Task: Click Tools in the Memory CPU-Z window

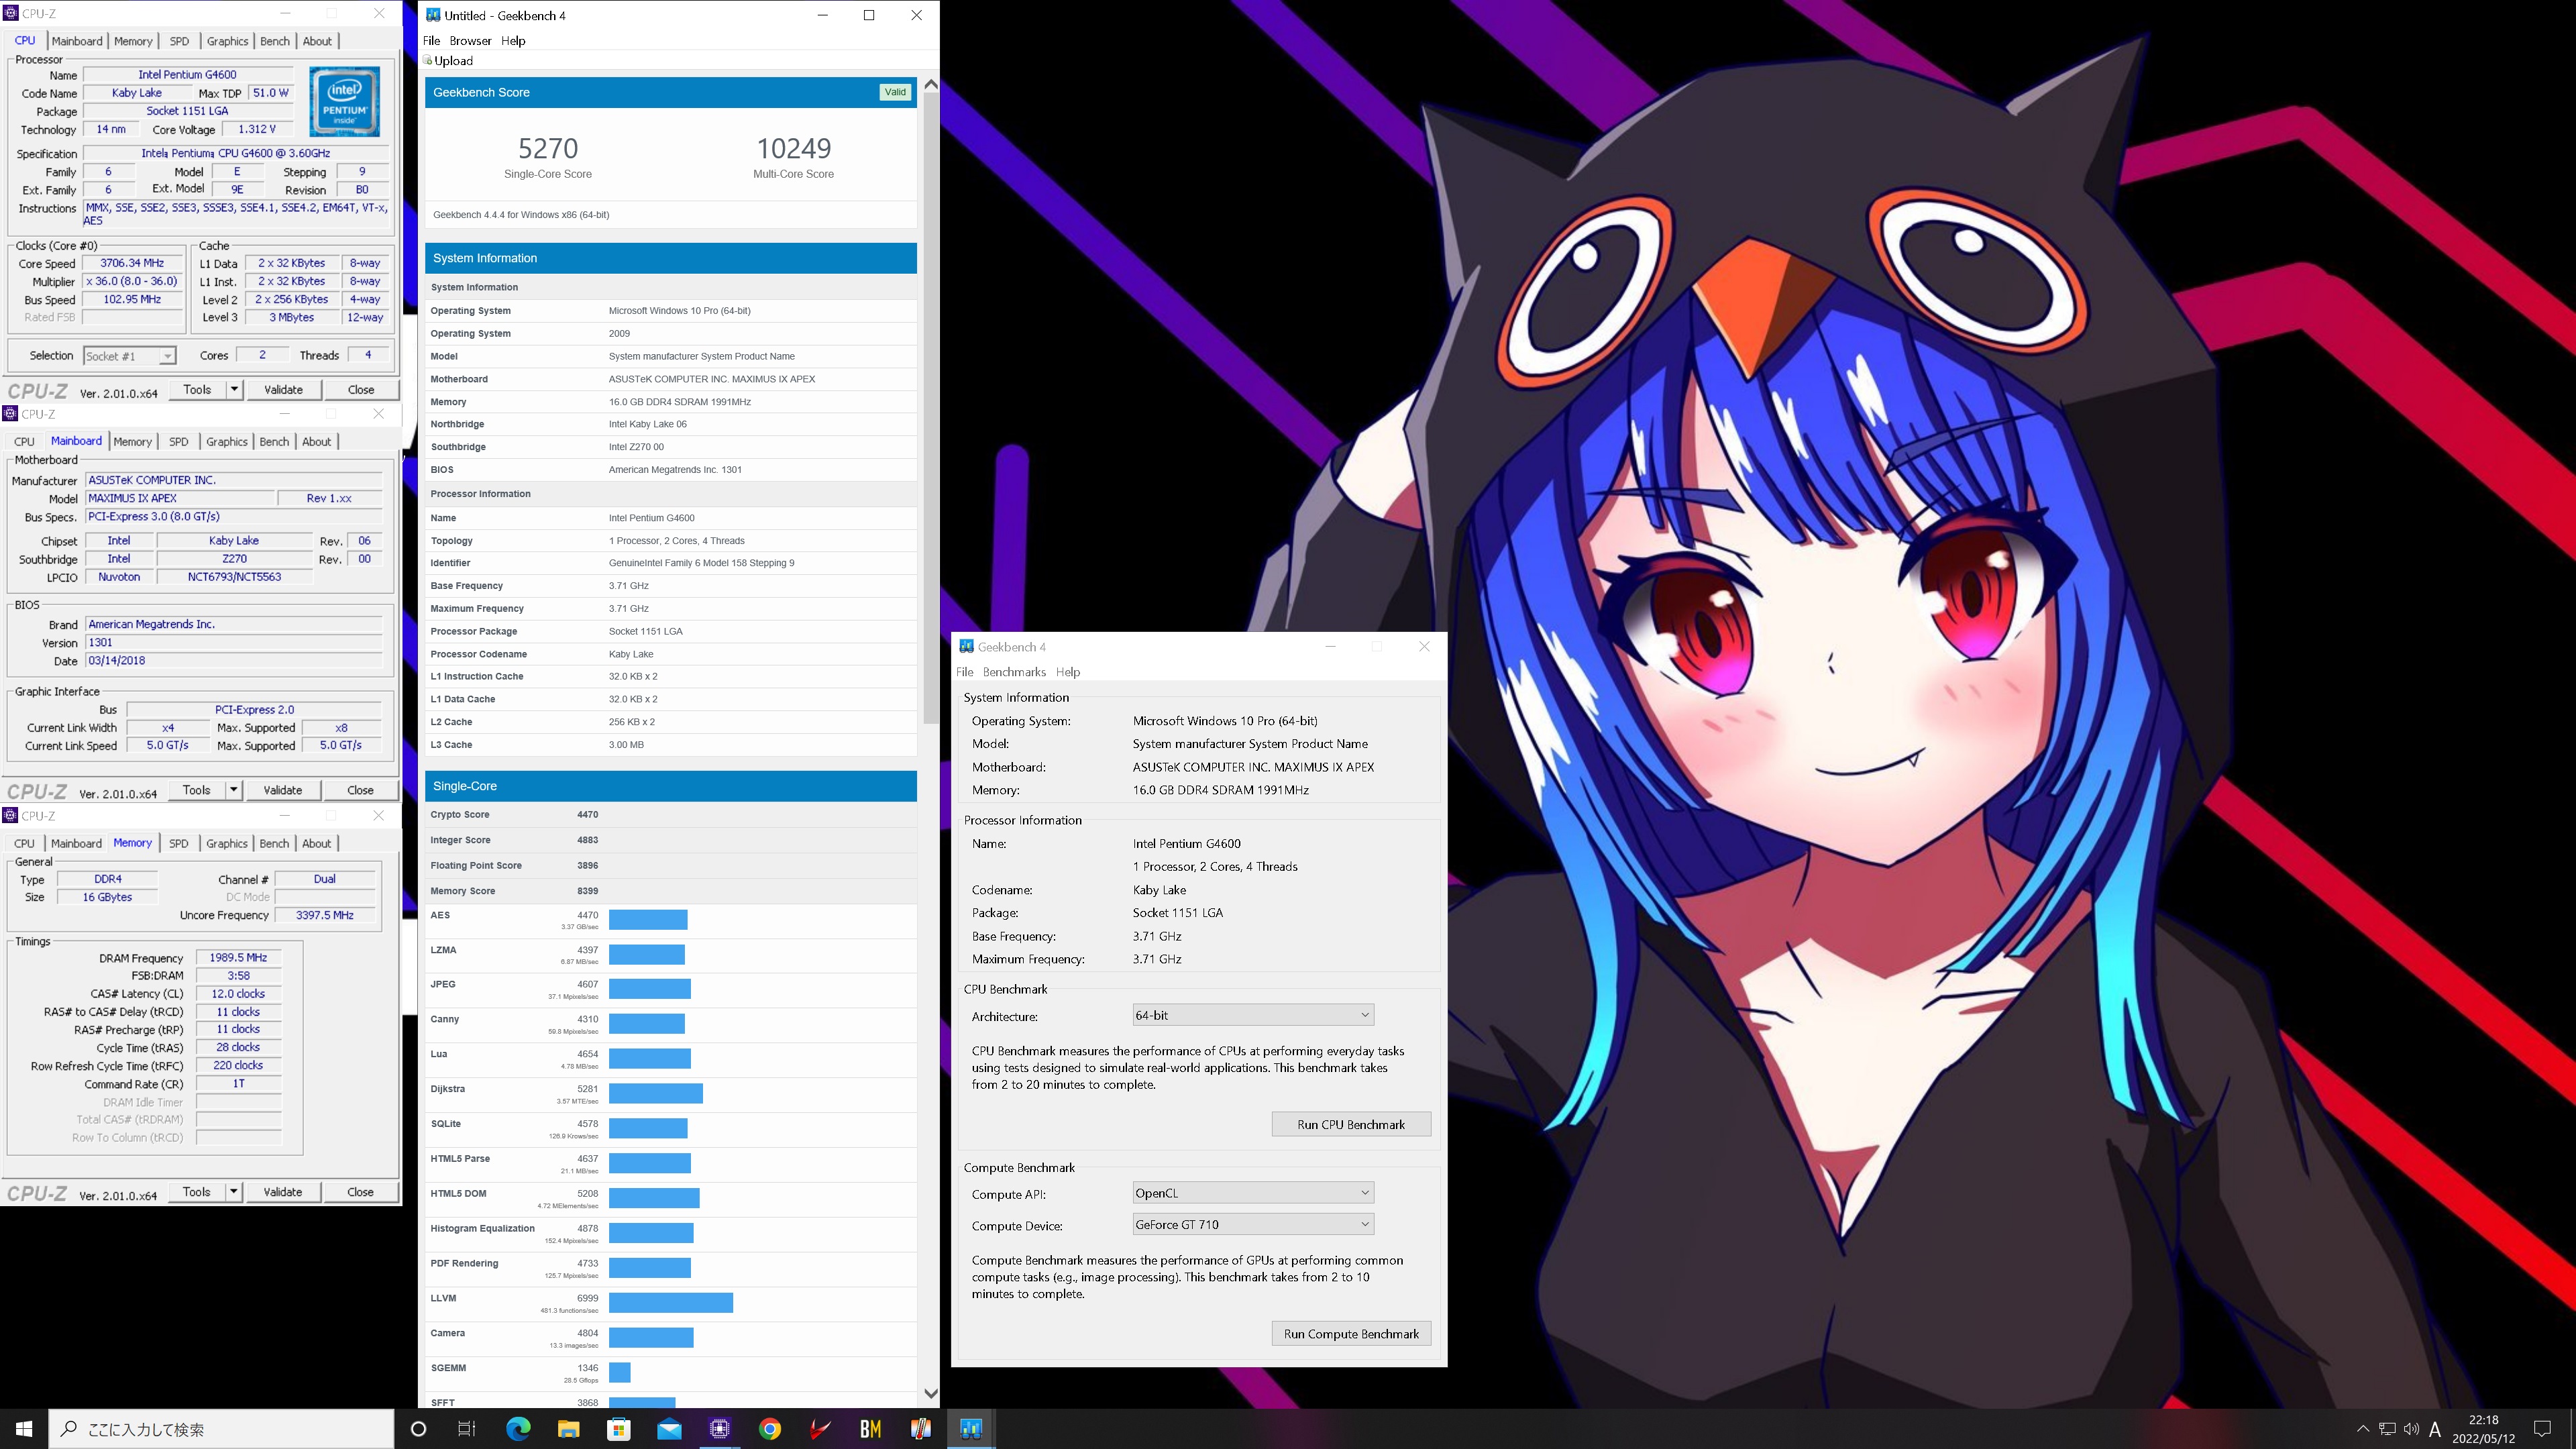Action: (x=196, y=1191)
